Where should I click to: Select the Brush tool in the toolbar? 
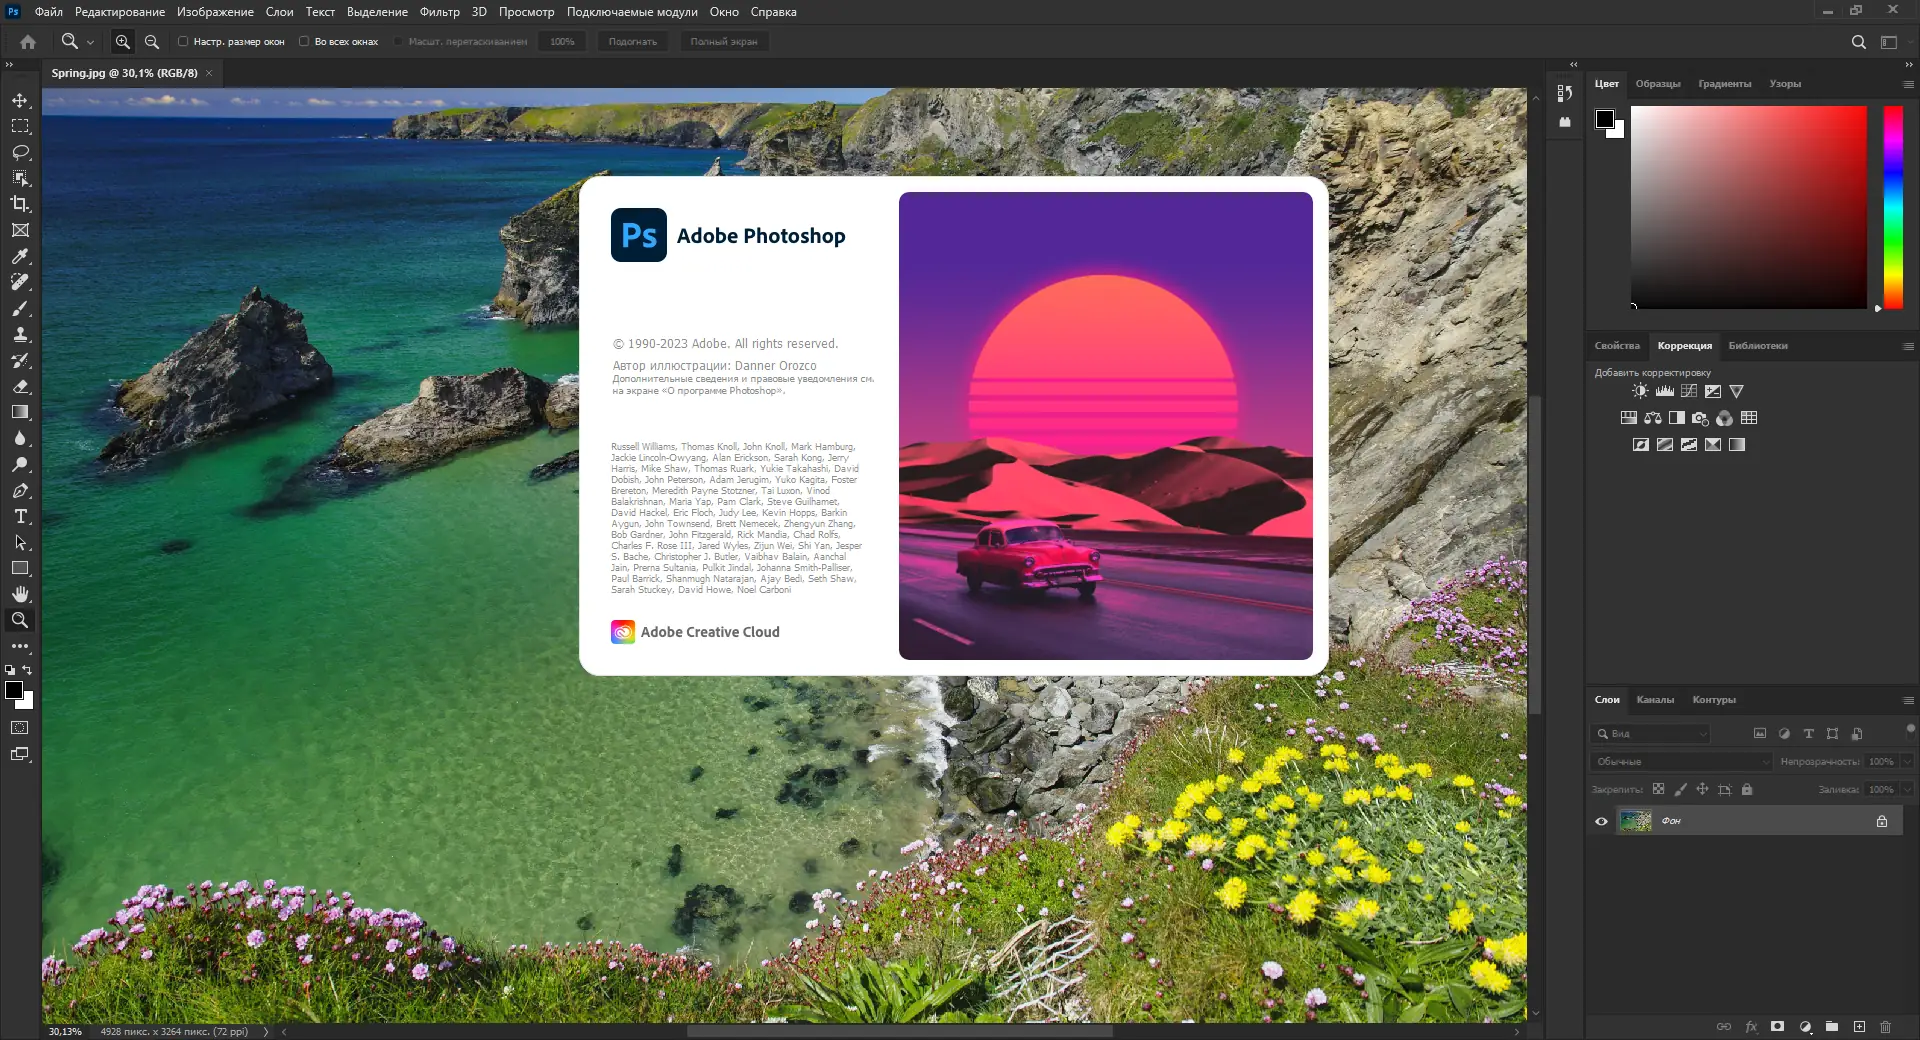[20, 309]
